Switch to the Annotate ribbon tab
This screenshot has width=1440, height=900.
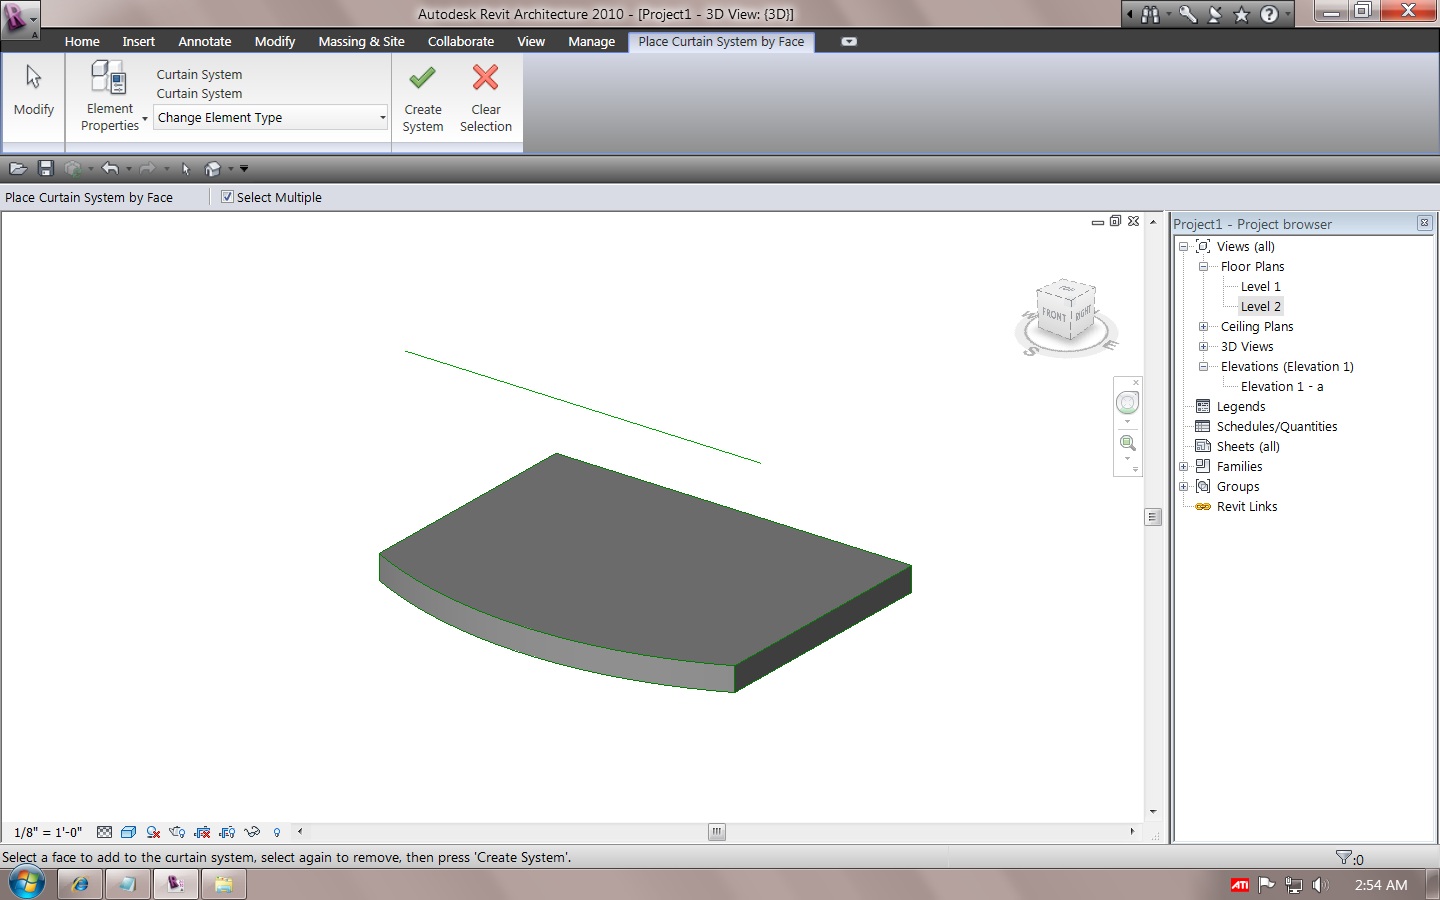pos(204,42)
